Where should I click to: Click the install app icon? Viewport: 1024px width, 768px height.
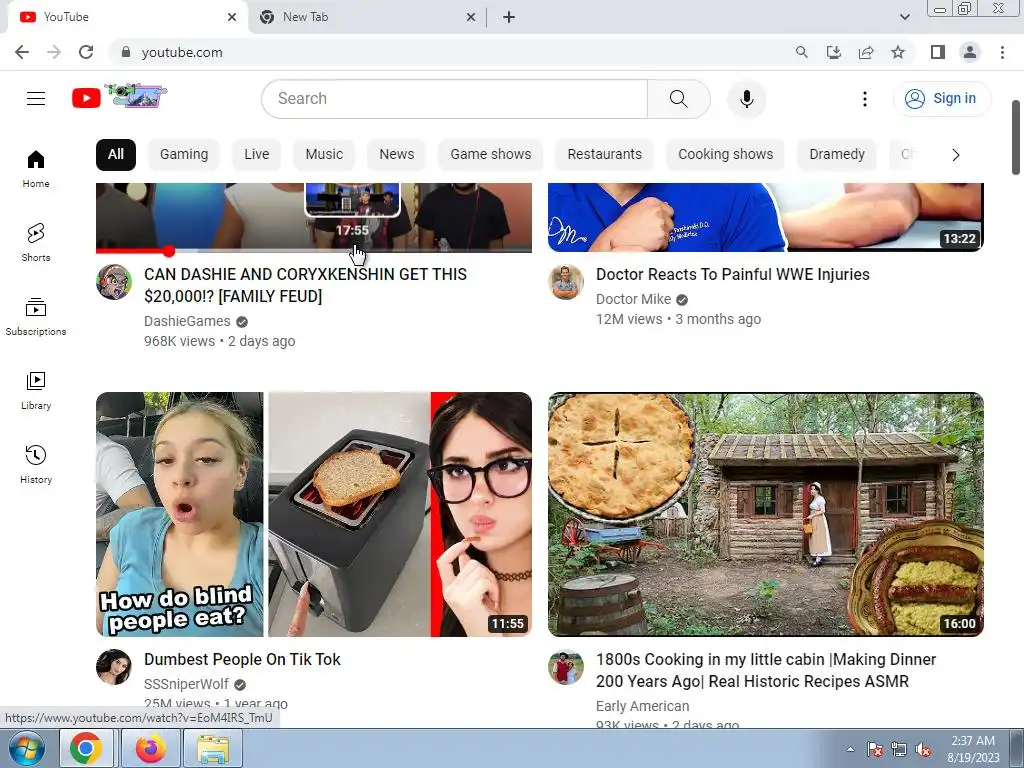tap(833, 52)
